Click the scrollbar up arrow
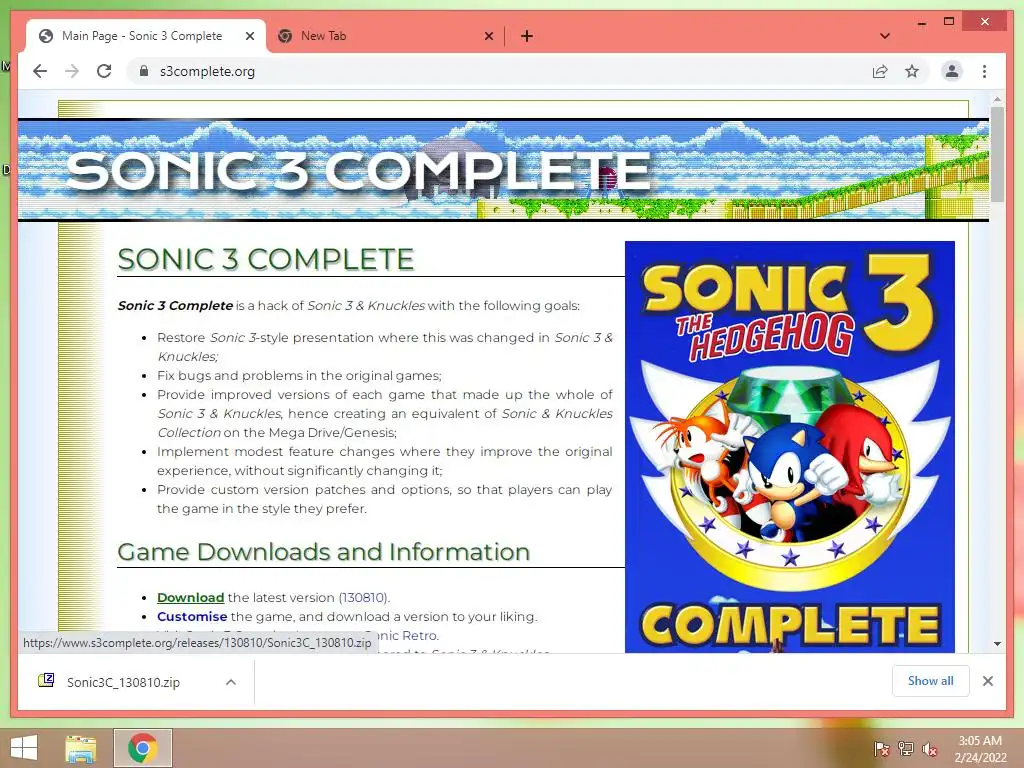Screen dimensions: 1024x768 [x=997, y=99]
